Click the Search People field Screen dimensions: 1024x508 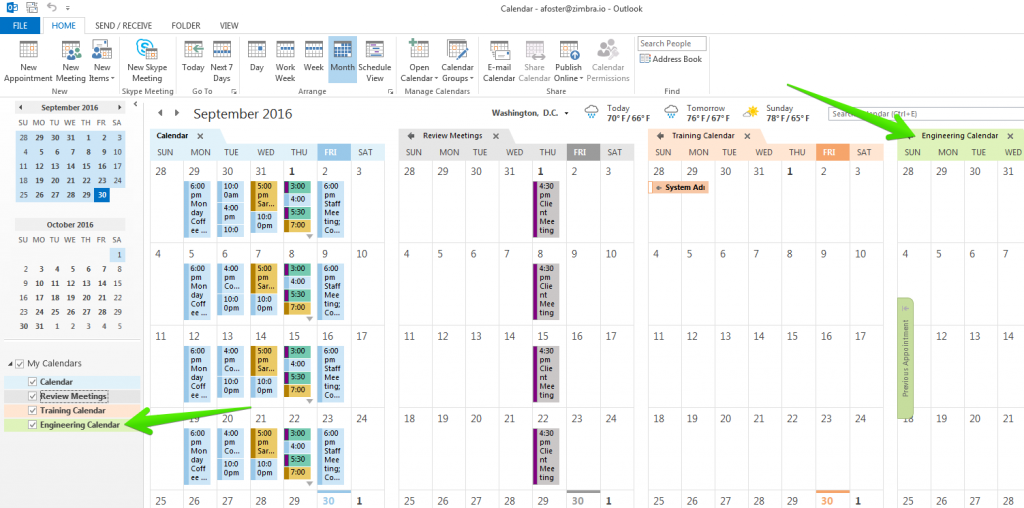point(672,43)
